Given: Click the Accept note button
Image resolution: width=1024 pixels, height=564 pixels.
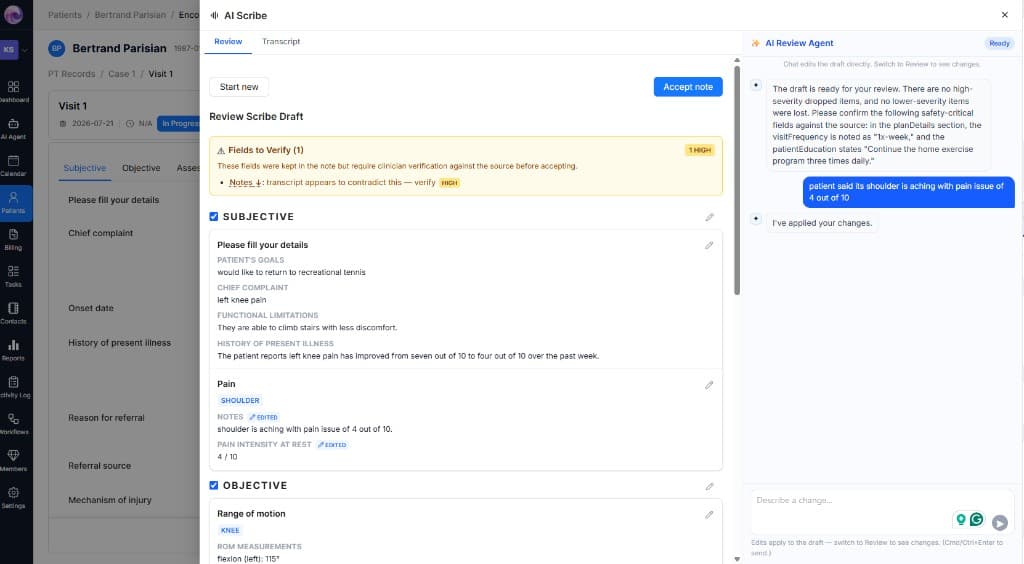Looking at the screenshot, I should click(x=688, y=87).
